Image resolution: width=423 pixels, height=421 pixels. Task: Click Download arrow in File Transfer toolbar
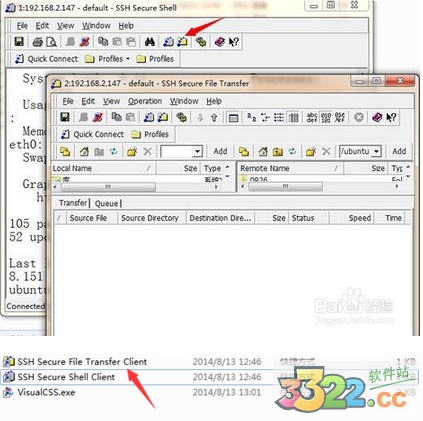click(x=200, y=117)
